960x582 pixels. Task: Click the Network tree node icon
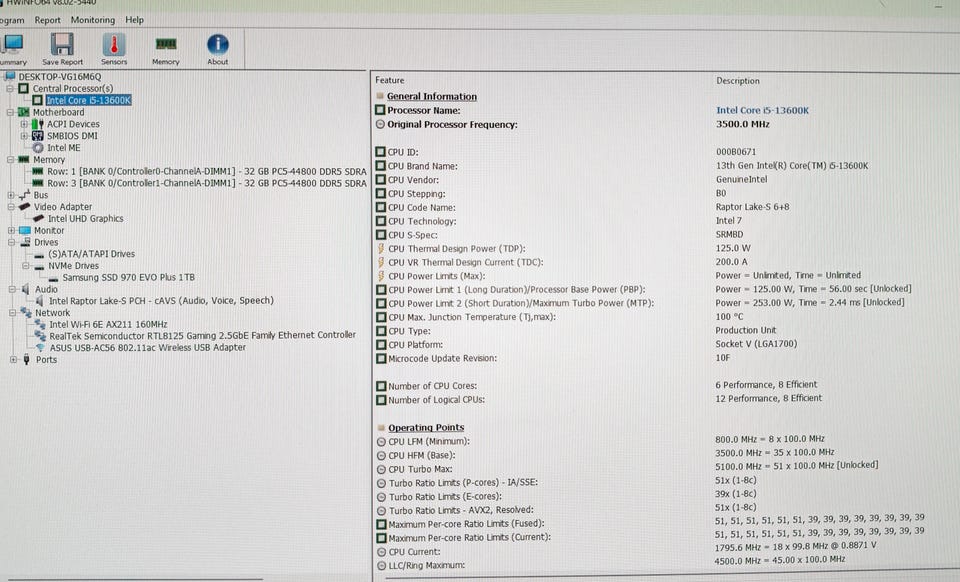click(26, 312)
